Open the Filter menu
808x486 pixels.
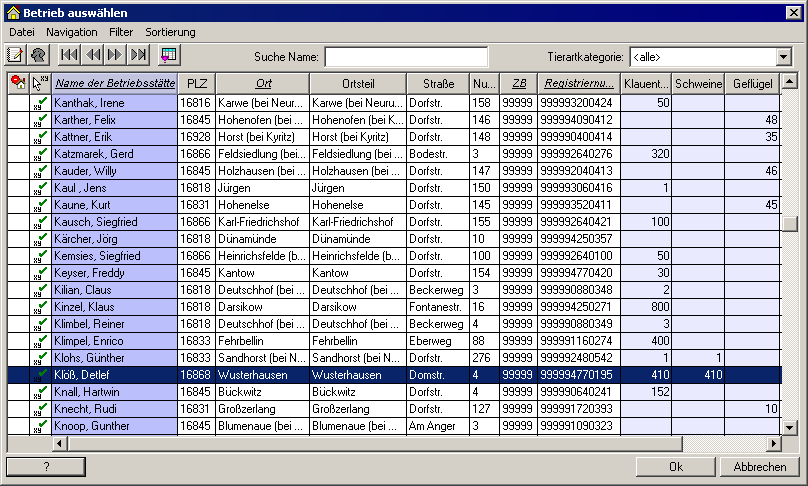coord(121,32)
